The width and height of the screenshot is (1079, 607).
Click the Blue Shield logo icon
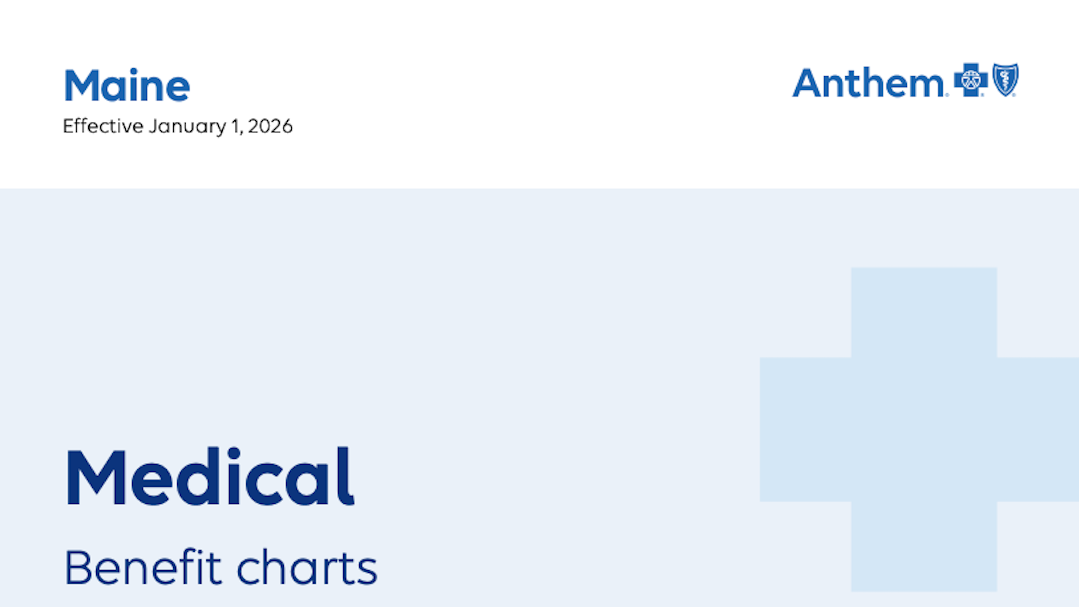1004,81
